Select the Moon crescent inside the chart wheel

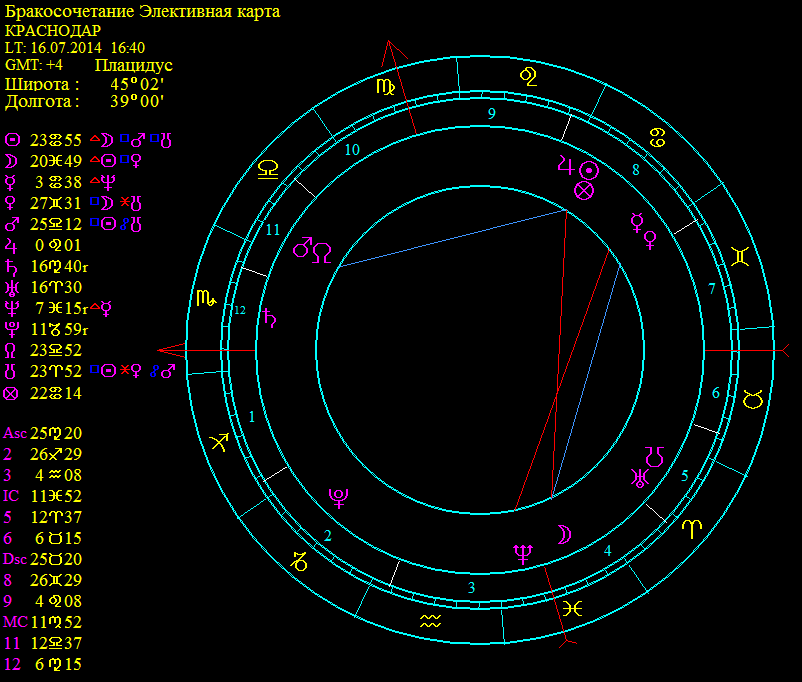coord(564,535)
